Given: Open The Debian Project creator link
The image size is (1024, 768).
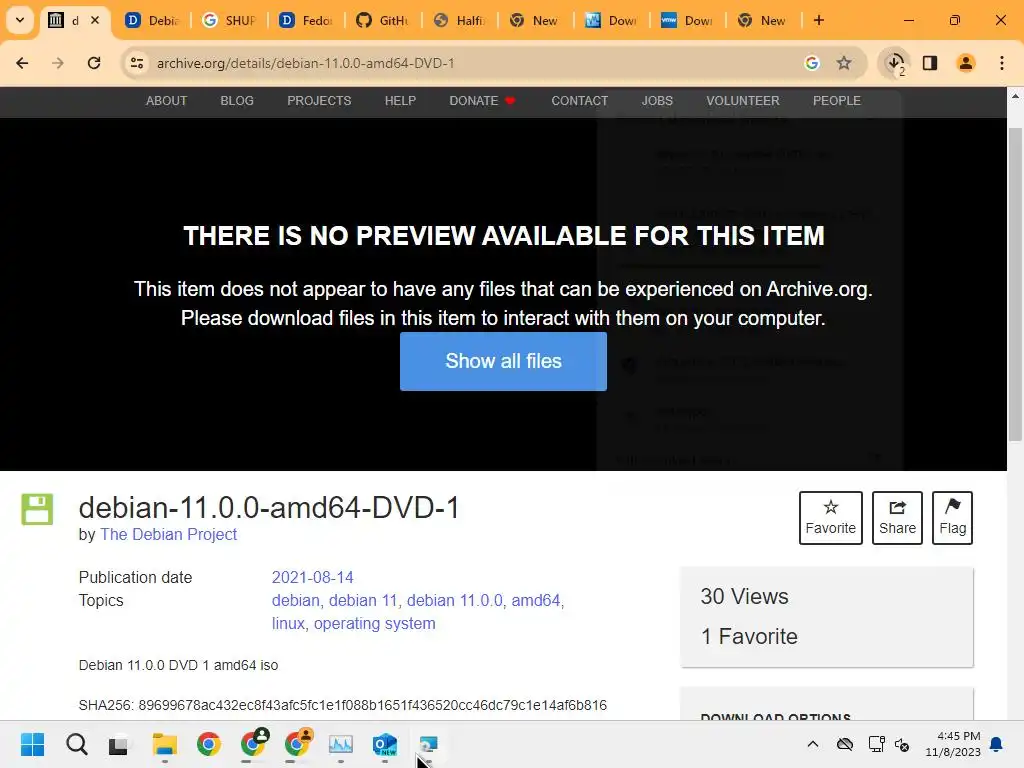Looking at the screenshot, I should 168,534.
